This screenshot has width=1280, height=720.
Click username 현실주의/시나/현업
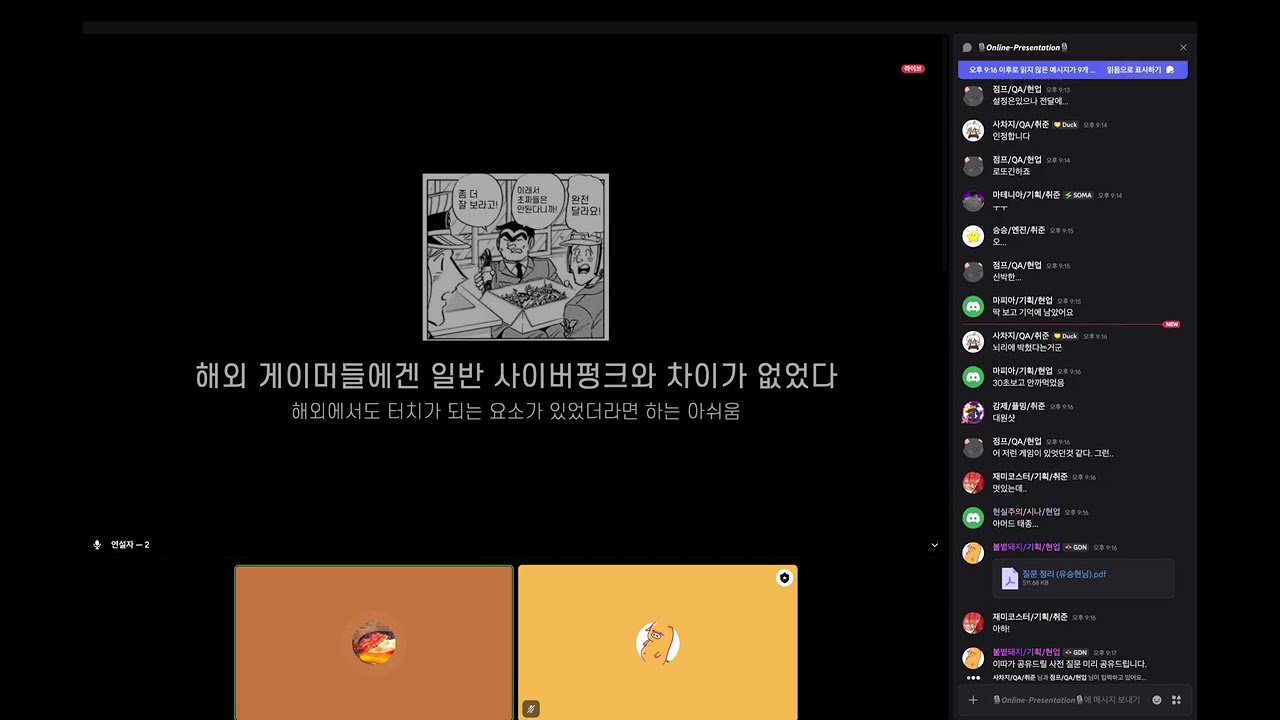pos(1026,511)
